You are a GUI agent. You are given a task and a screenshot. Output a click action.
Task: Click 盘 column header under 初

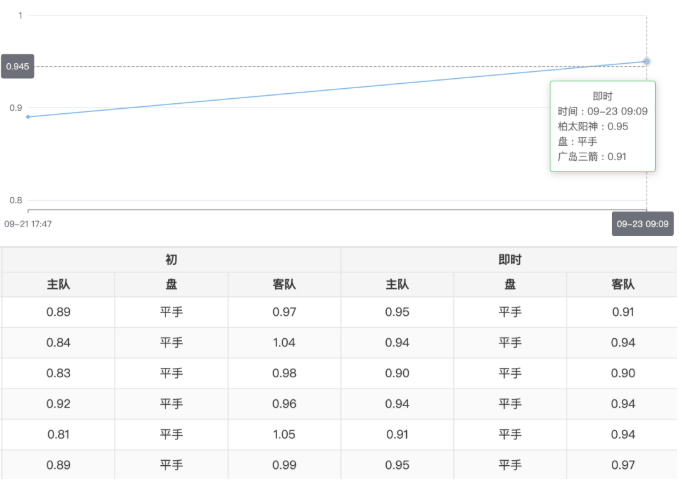click(x=171, y=285)
